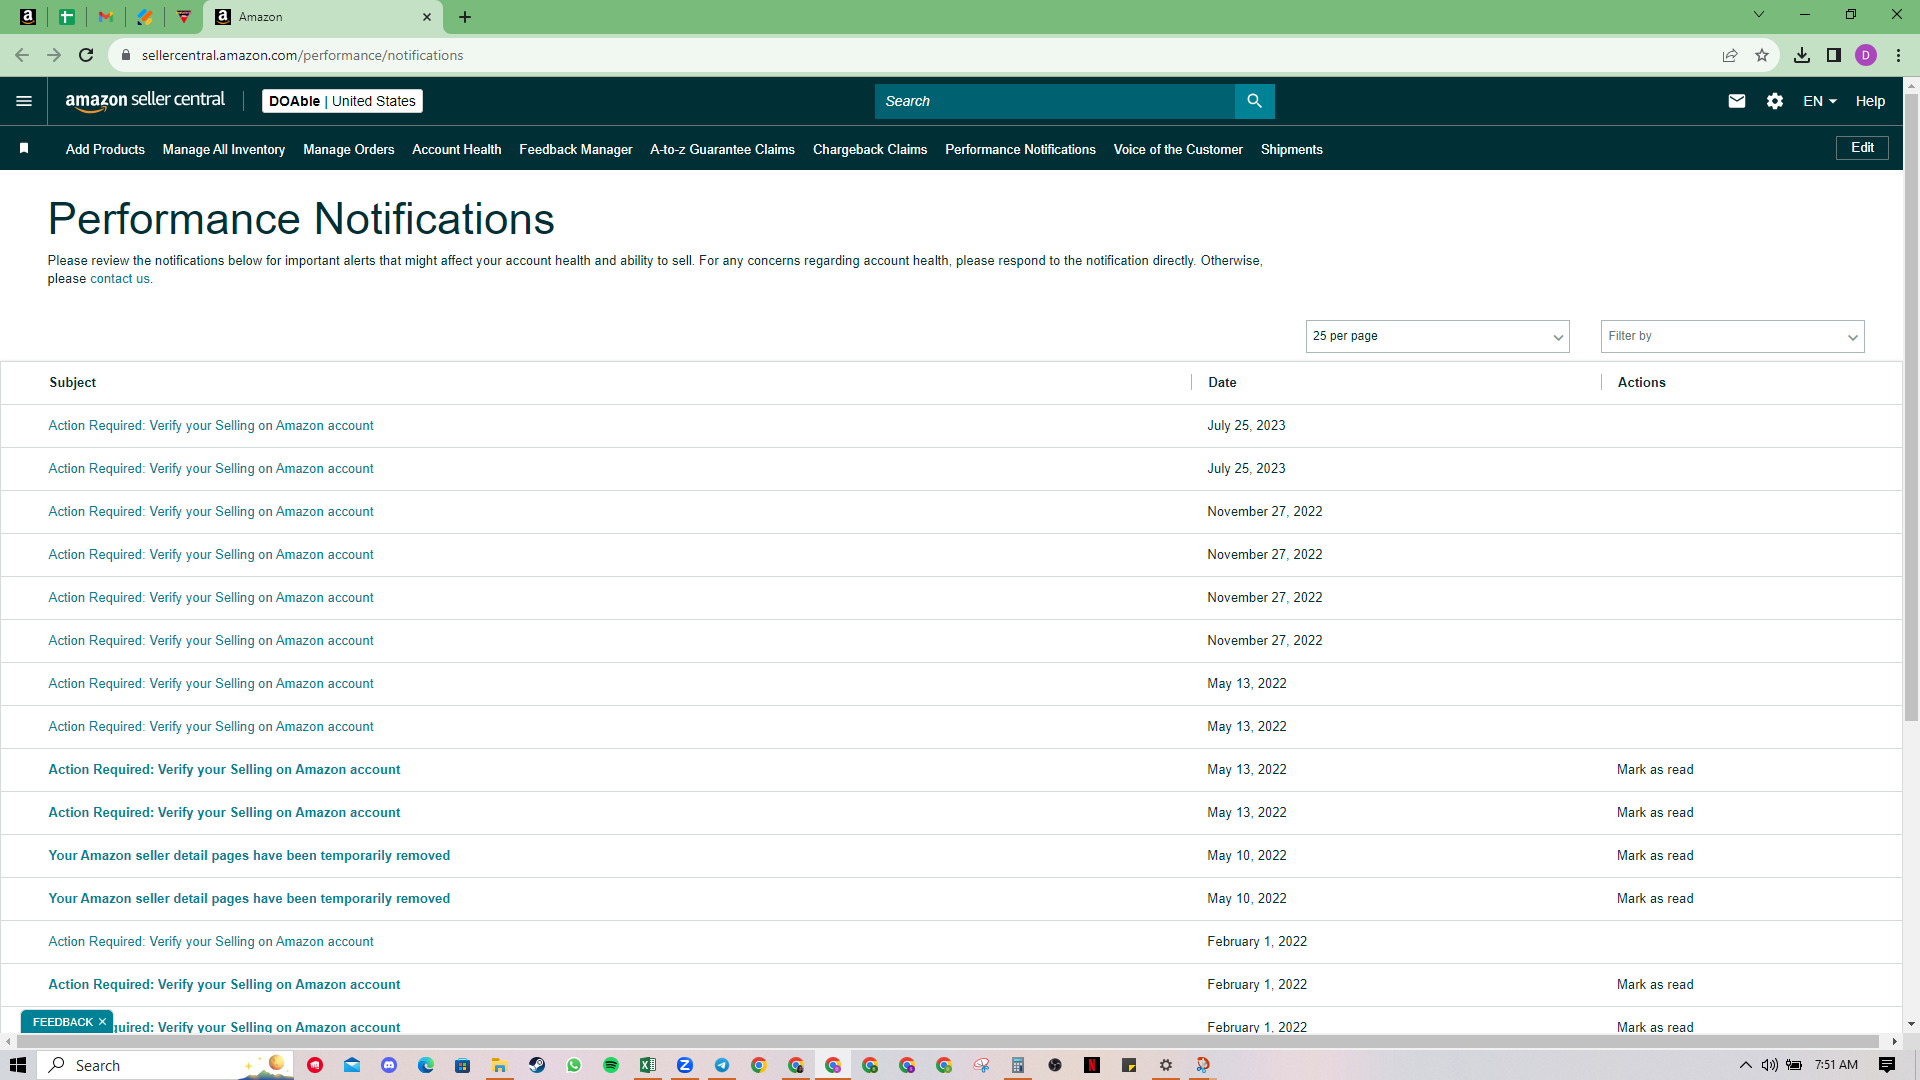This screenshot has height=1080, width=1920.
Task: Expand the 25 per page dropdown
Action: 1437,336
